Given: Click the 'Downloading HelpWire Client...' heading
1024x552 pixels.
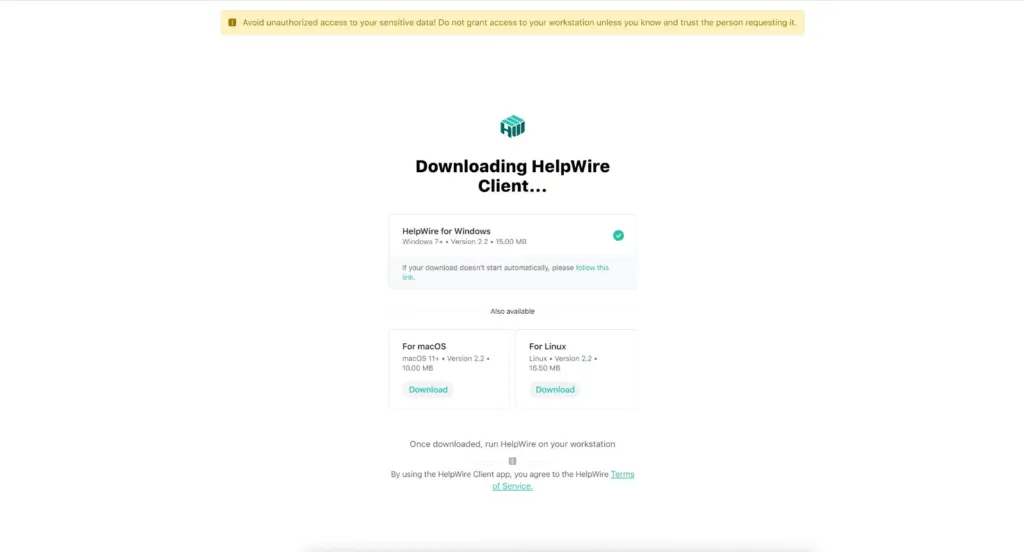Looking at the screenshot, I should tap(513, 176).
